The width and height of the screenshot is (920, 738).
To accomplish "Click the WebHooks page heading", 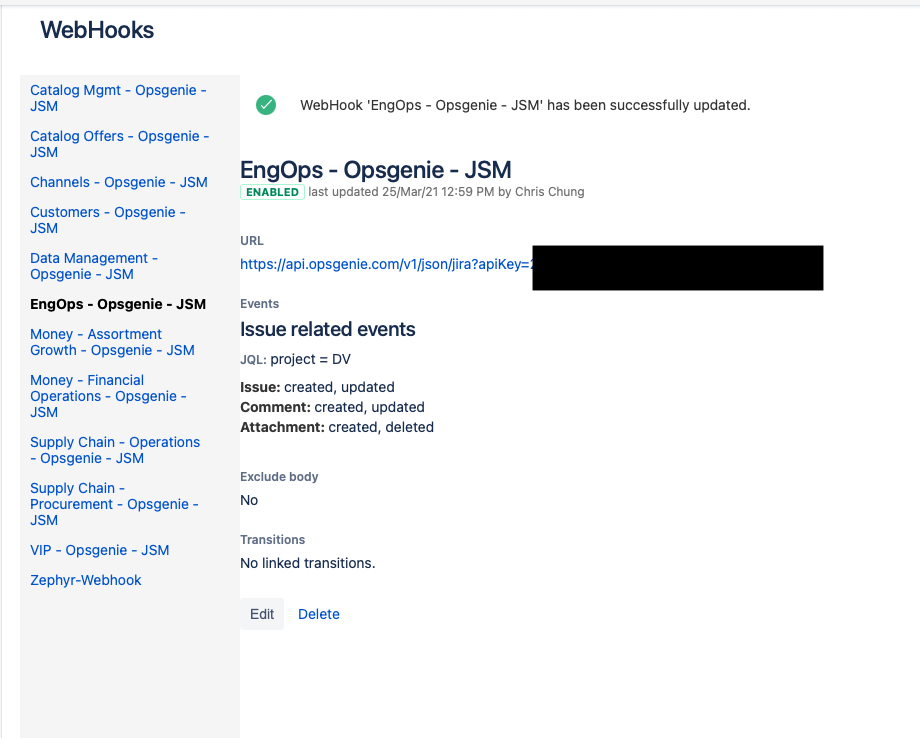I will [97, 30].
